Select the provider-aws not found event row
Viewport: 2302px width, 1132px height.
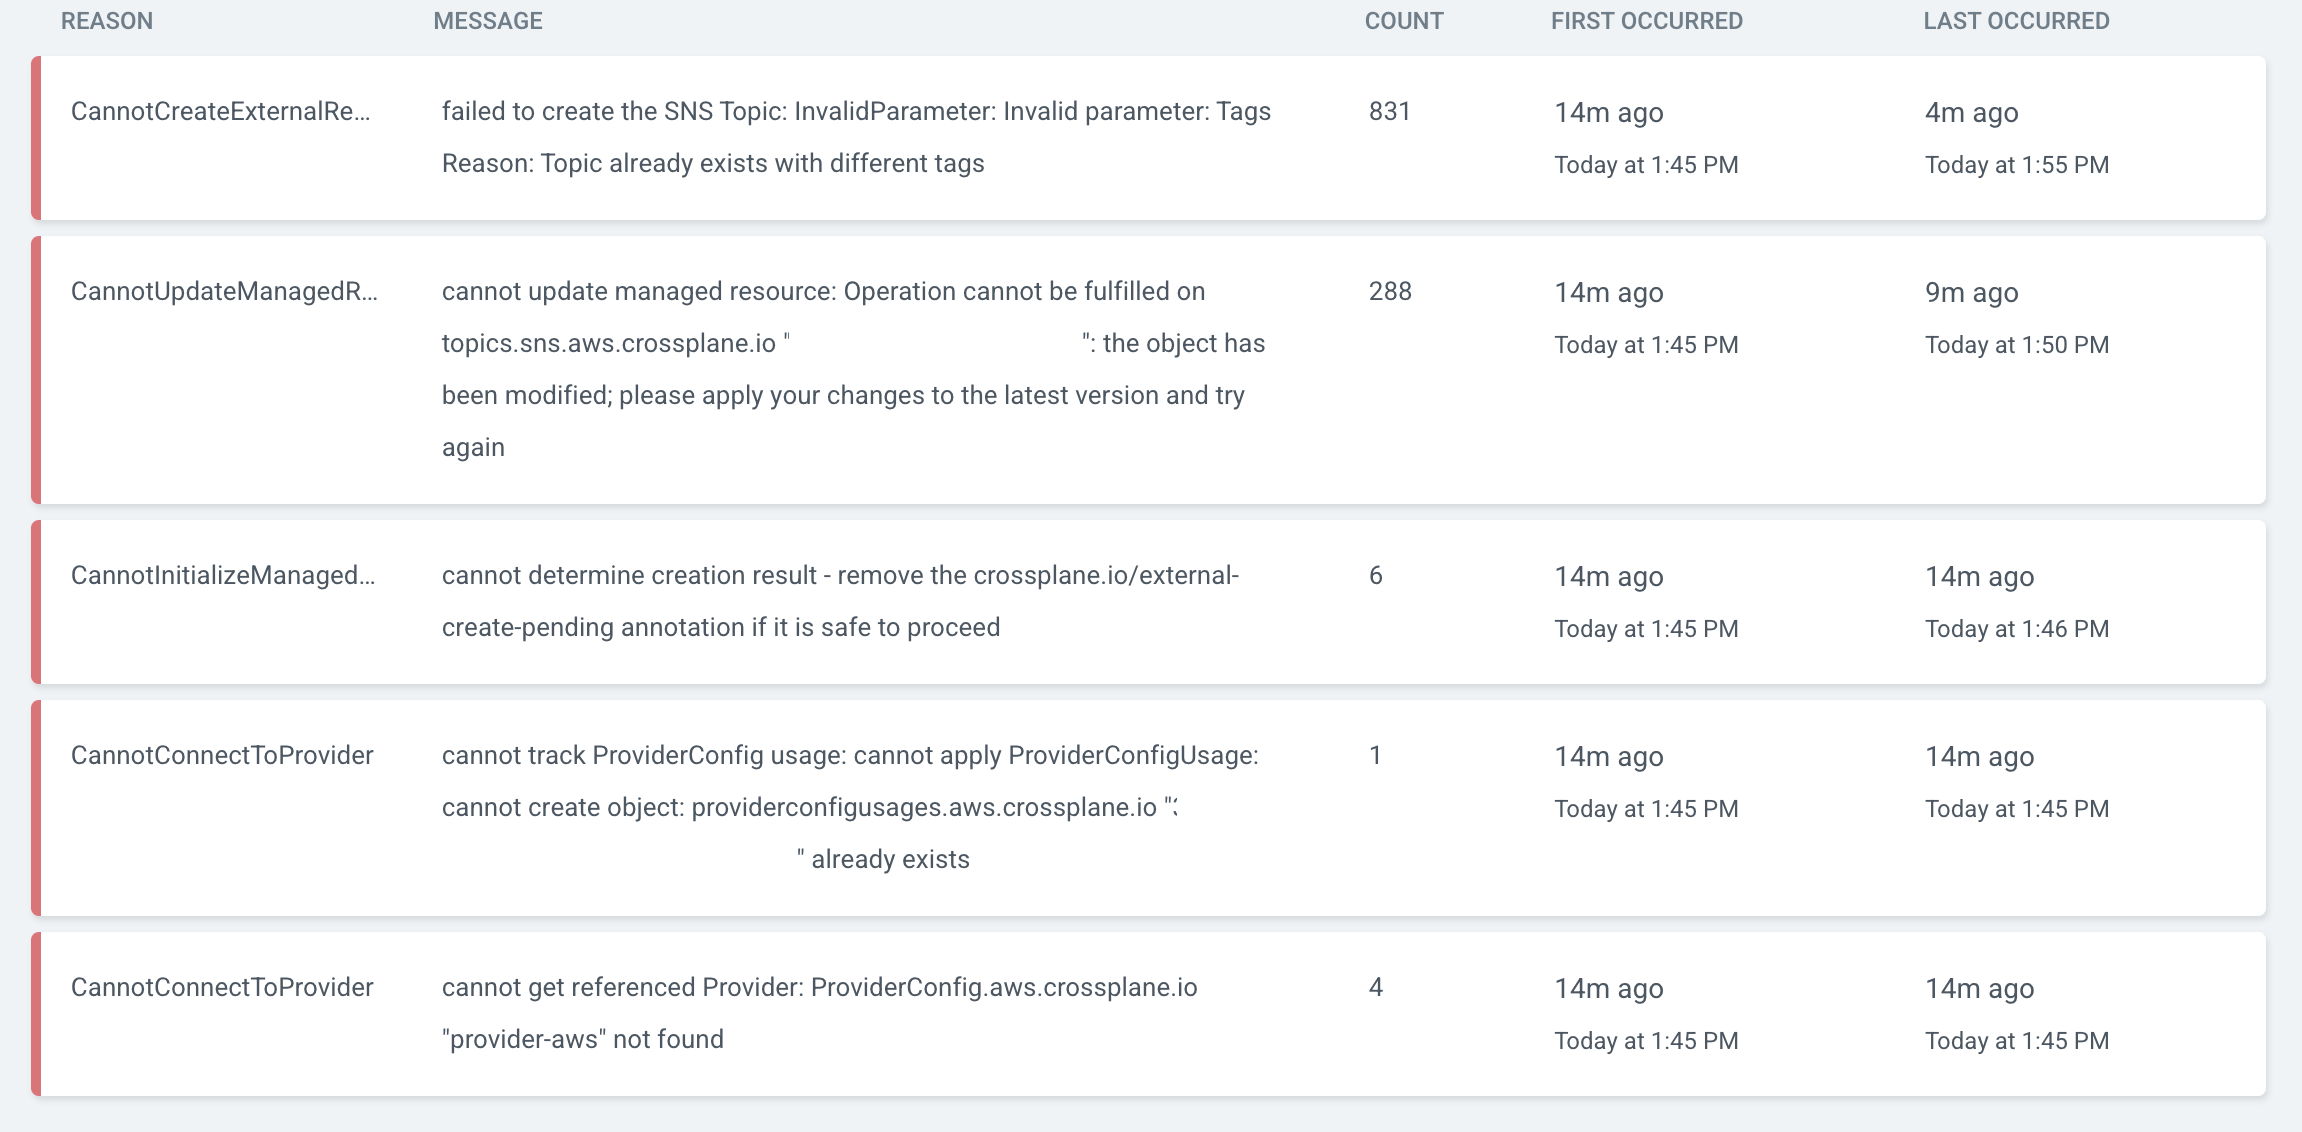(222, 988)
